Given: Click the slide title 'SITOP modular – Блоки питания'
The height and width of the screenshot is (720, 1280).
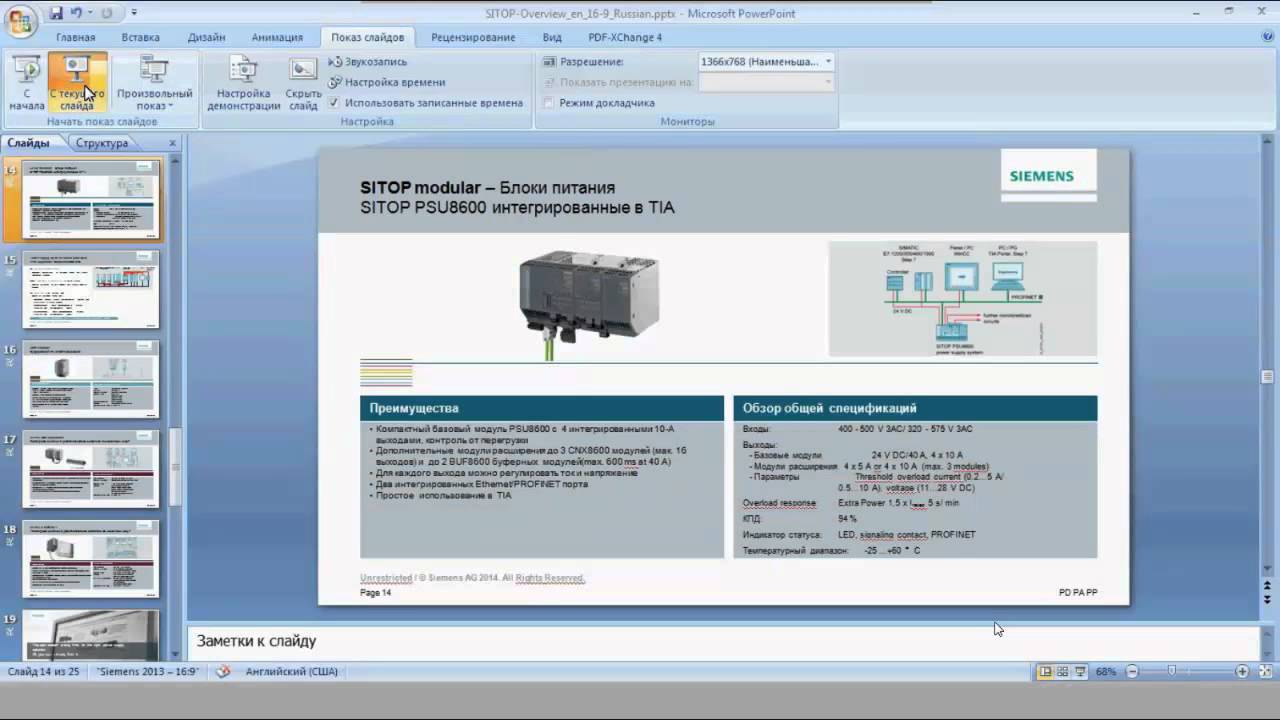Looking at the screenshot, I should point(487,187).
